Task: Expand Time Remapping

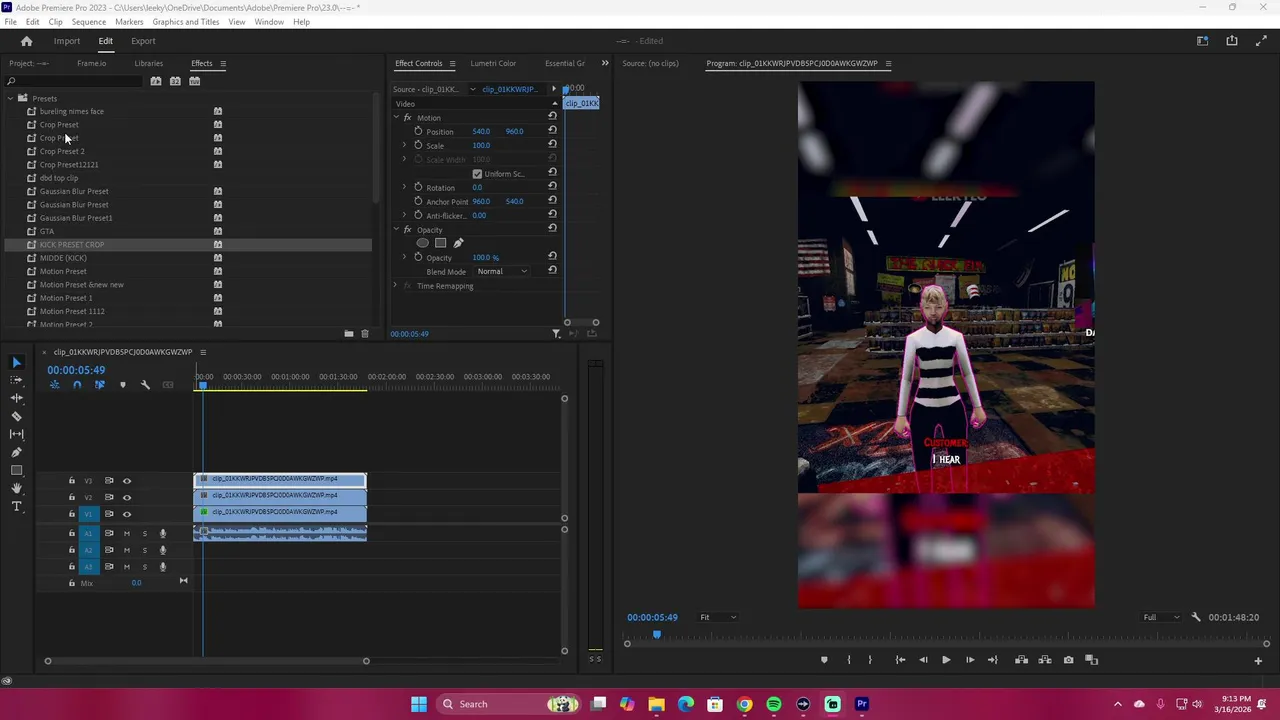Action: (396, 286)
